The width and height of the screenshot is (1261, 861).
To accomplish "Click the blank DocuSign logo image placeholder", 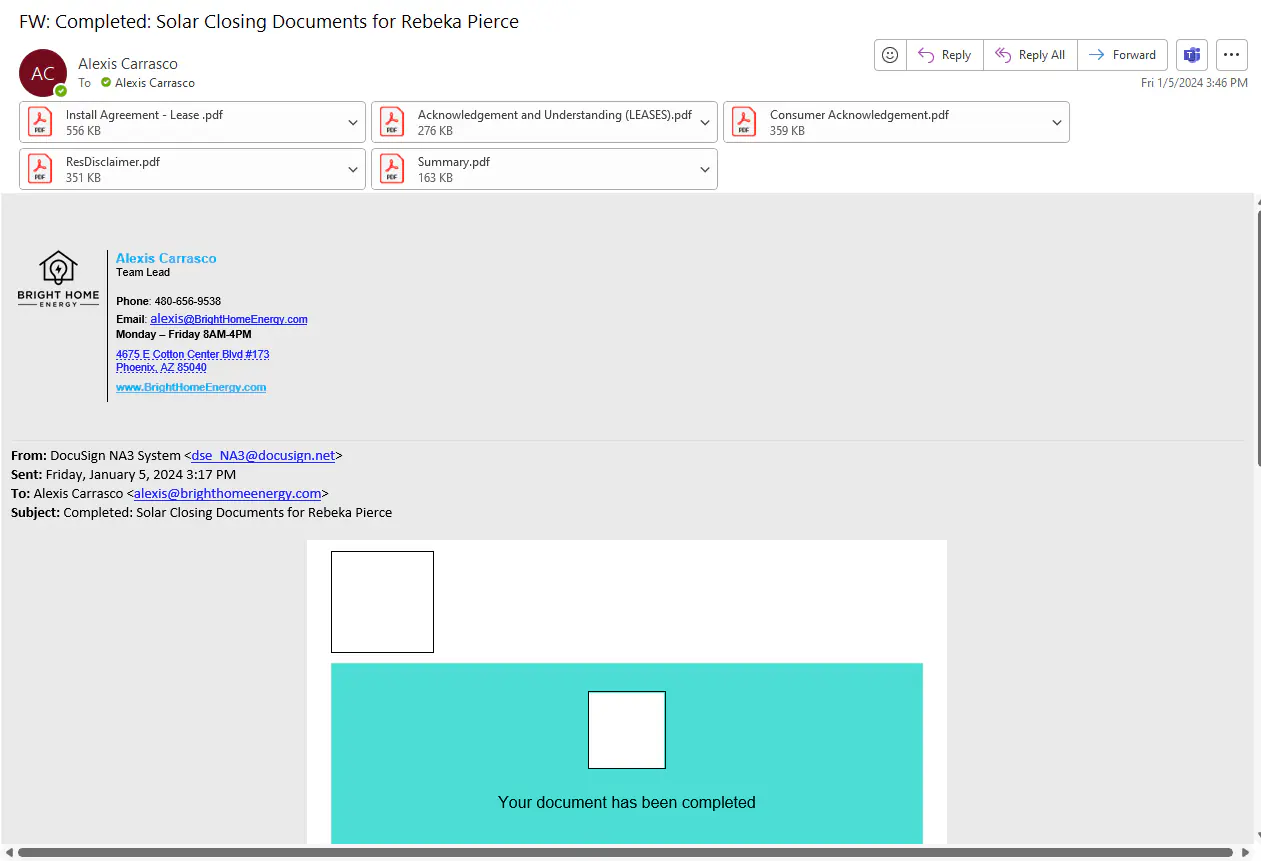I will click(x=382, y=602).
